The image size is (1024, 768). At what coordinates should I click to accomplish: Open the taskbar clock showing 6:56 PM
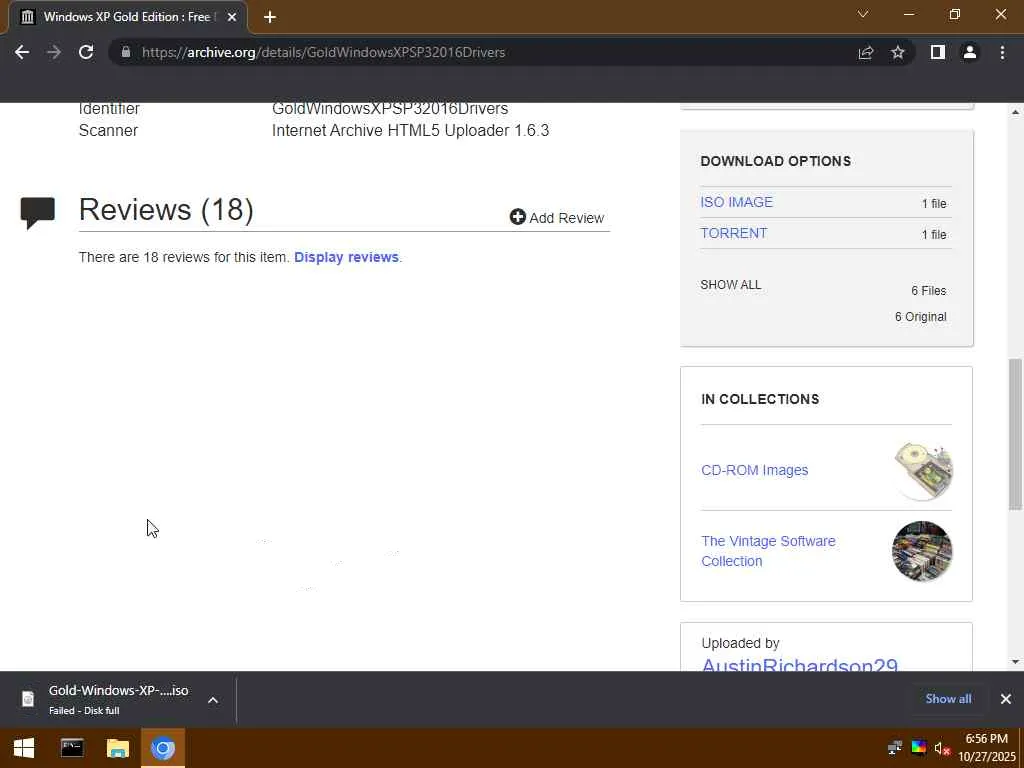pos(987,747)
